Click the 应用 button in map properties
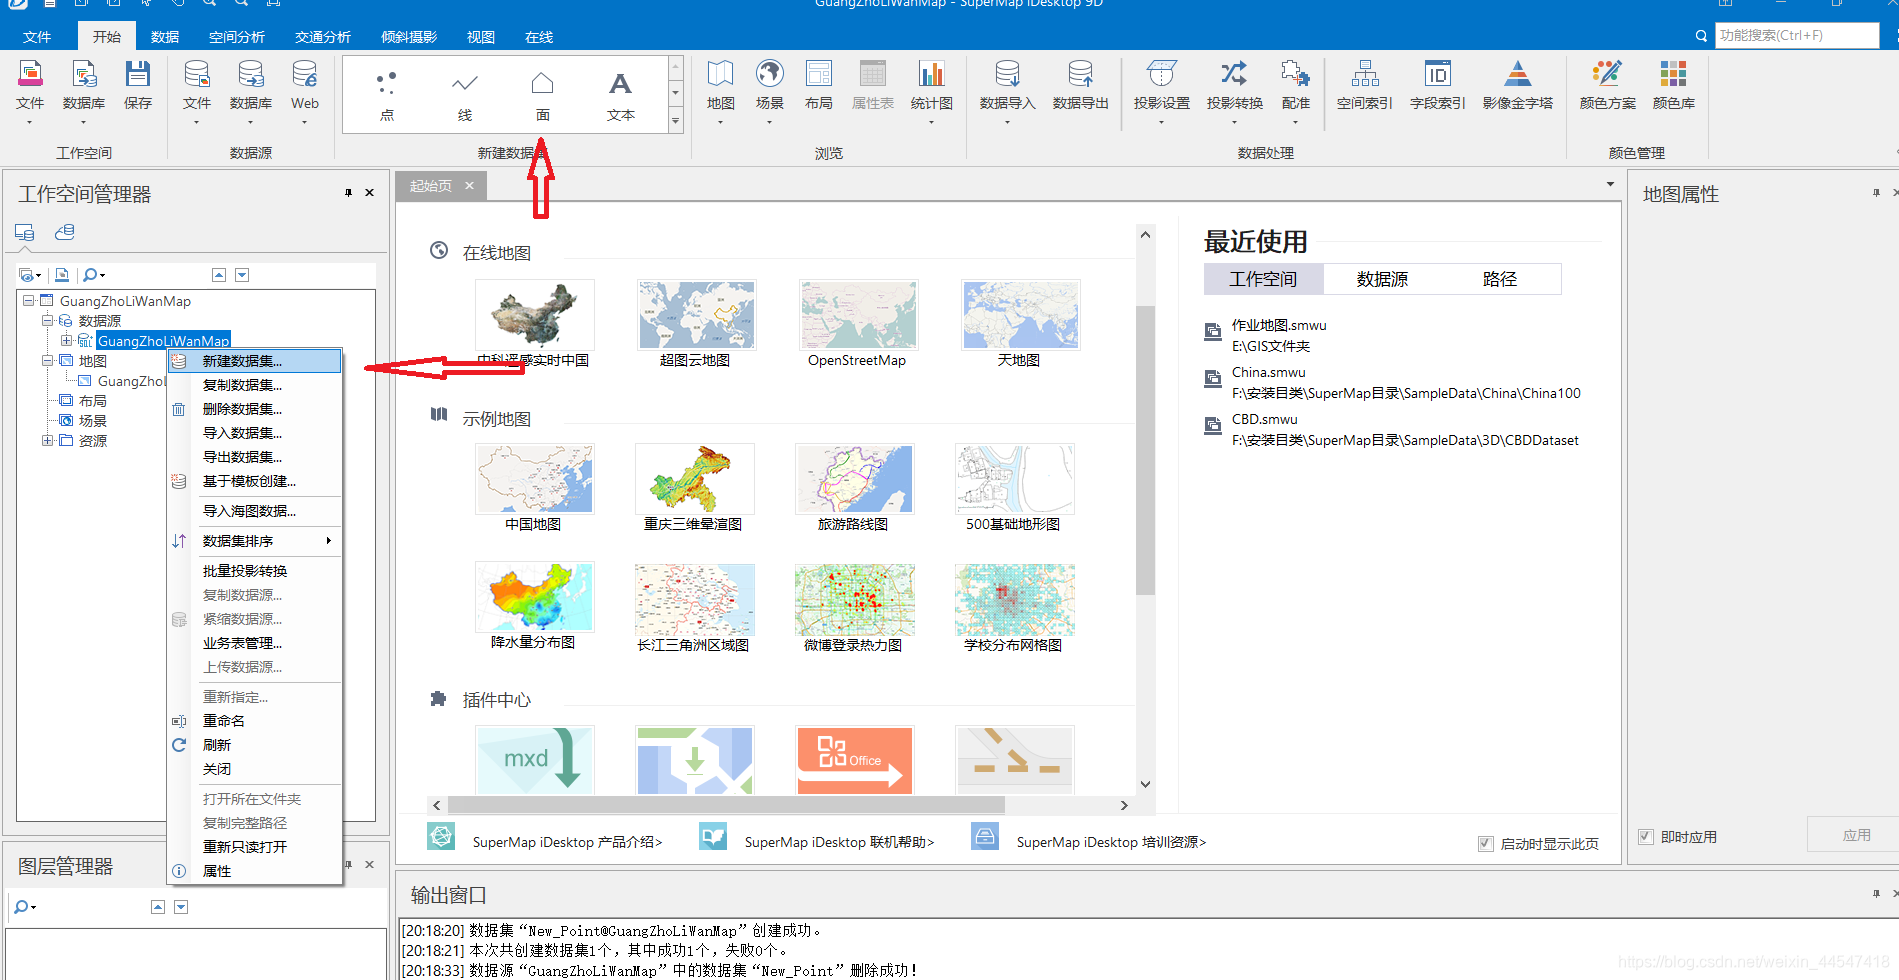Image resolution: width=1899 pixels, height=980 pixels. tap(1856, 835)
